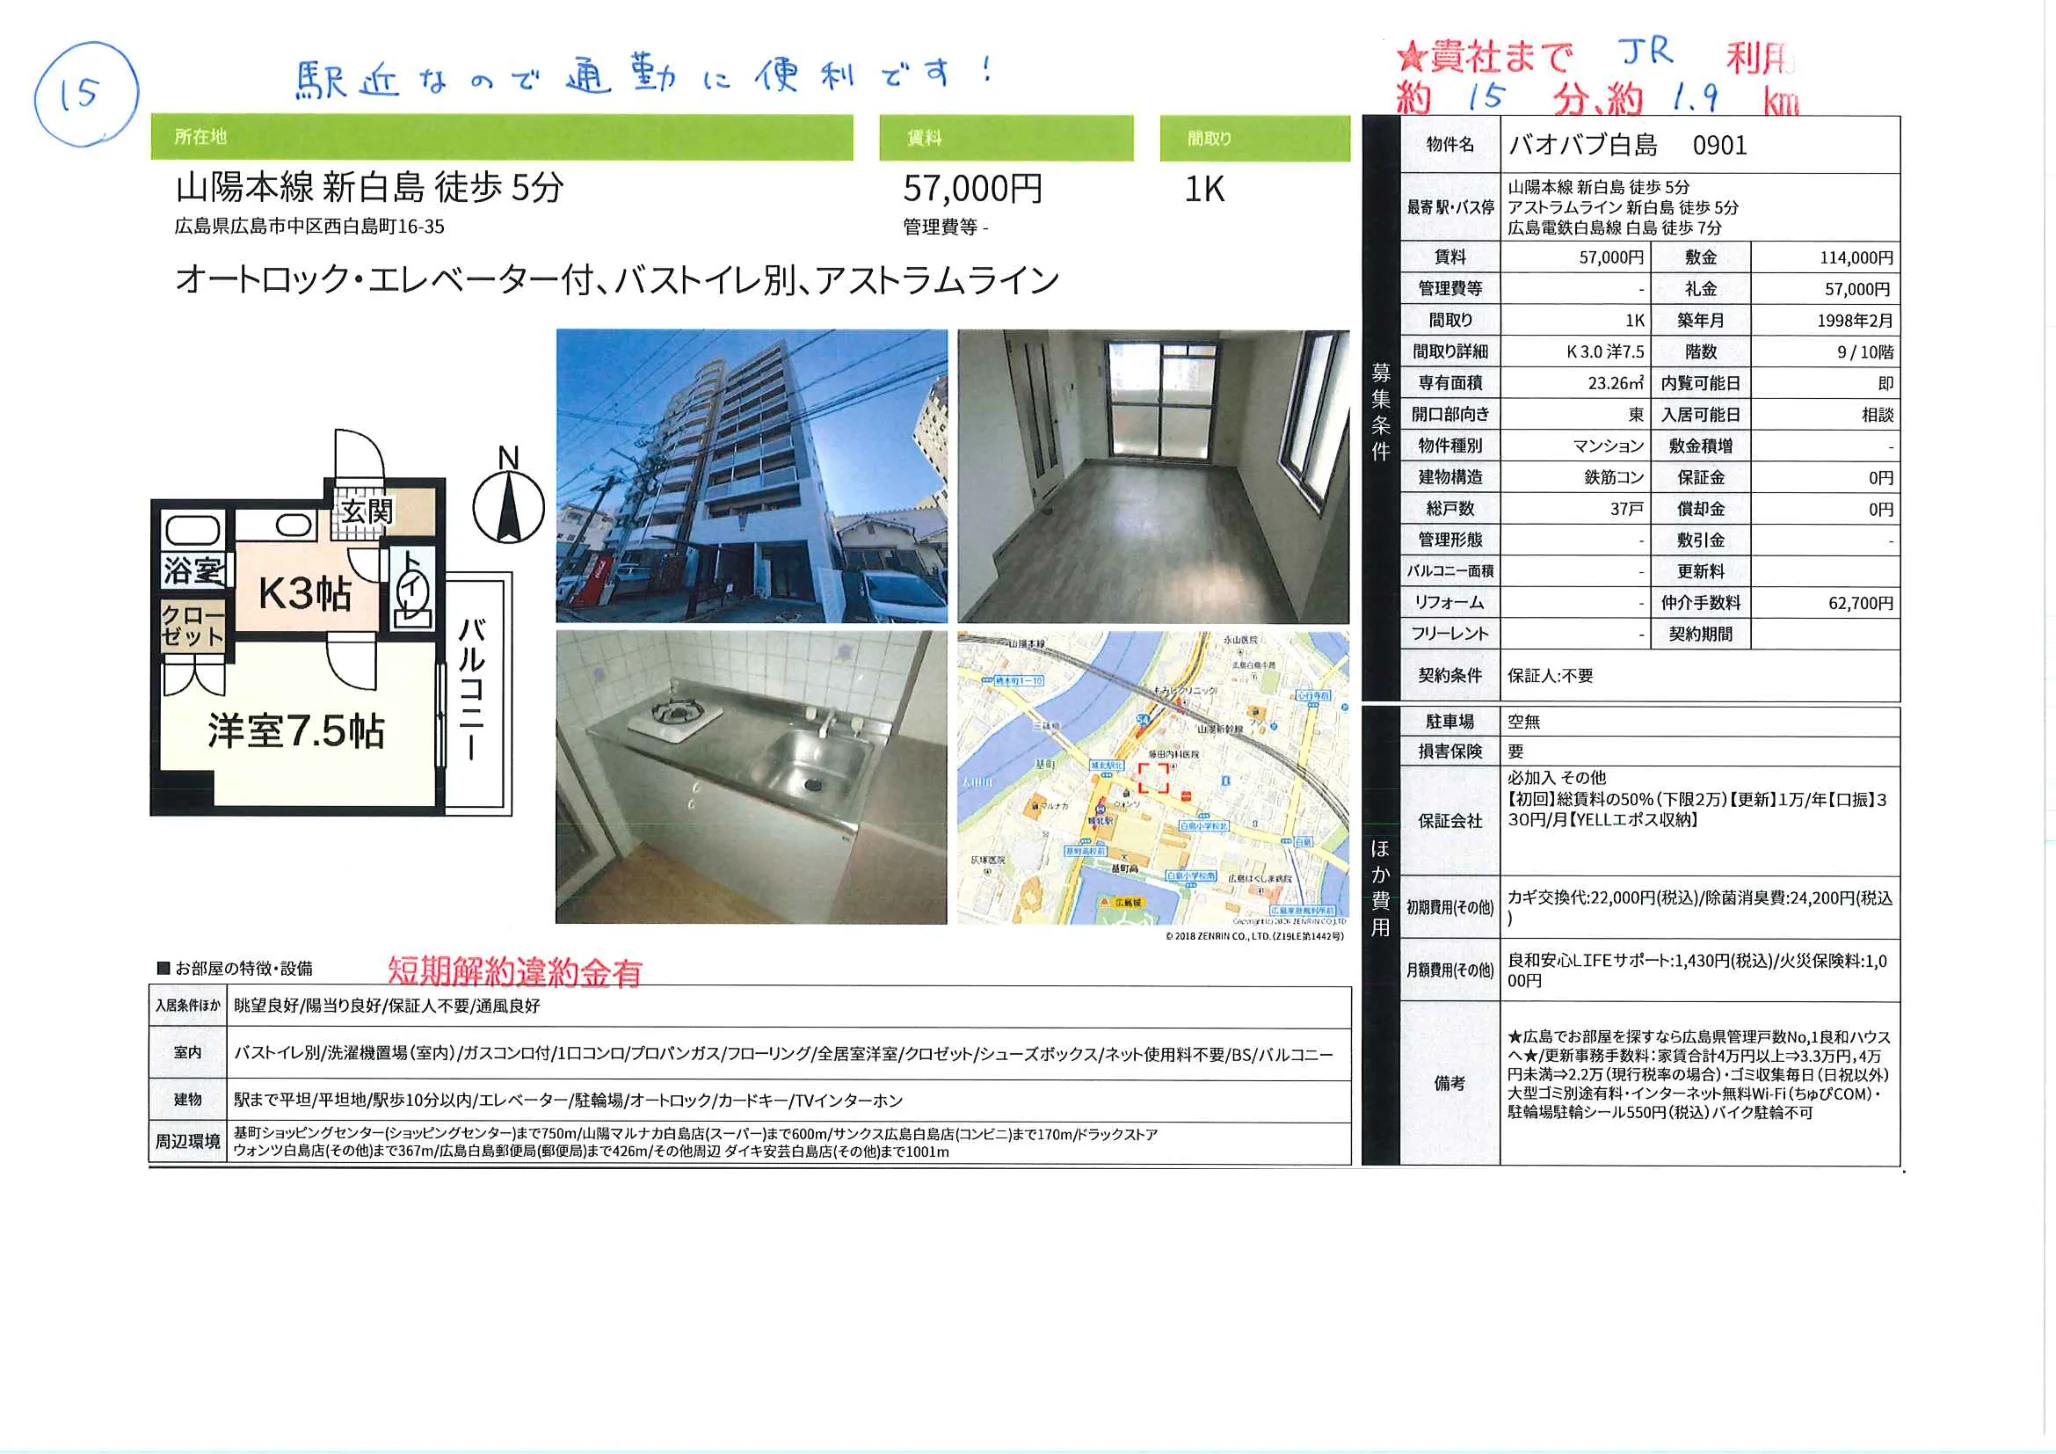Click the red bracket marker on map

coord(1153,777)
